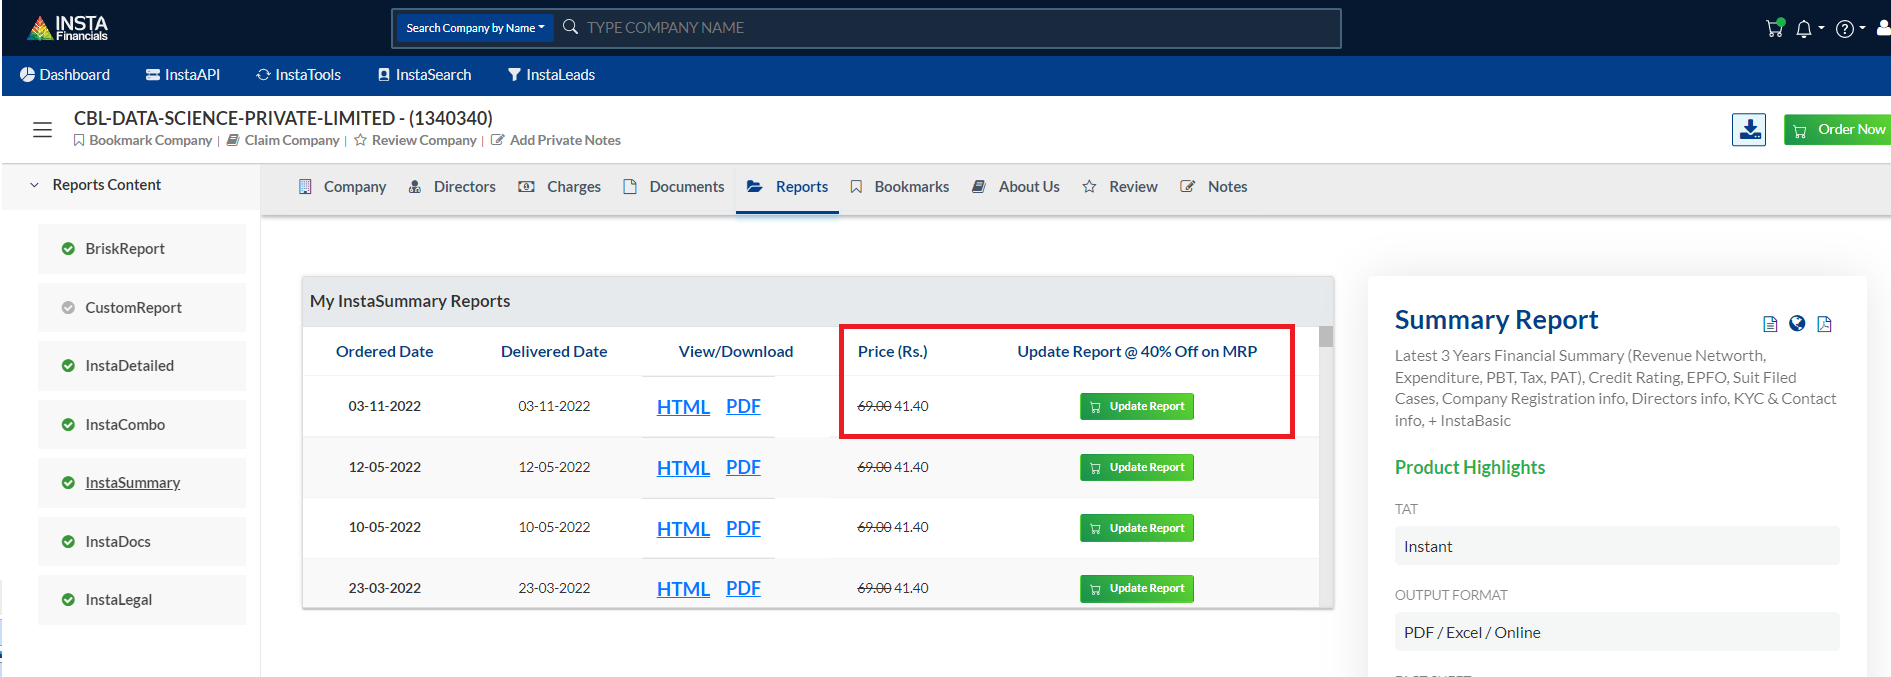Open PDF report for 03-11-2022
Screen dimensions: 1891x677
click(743, 407)
